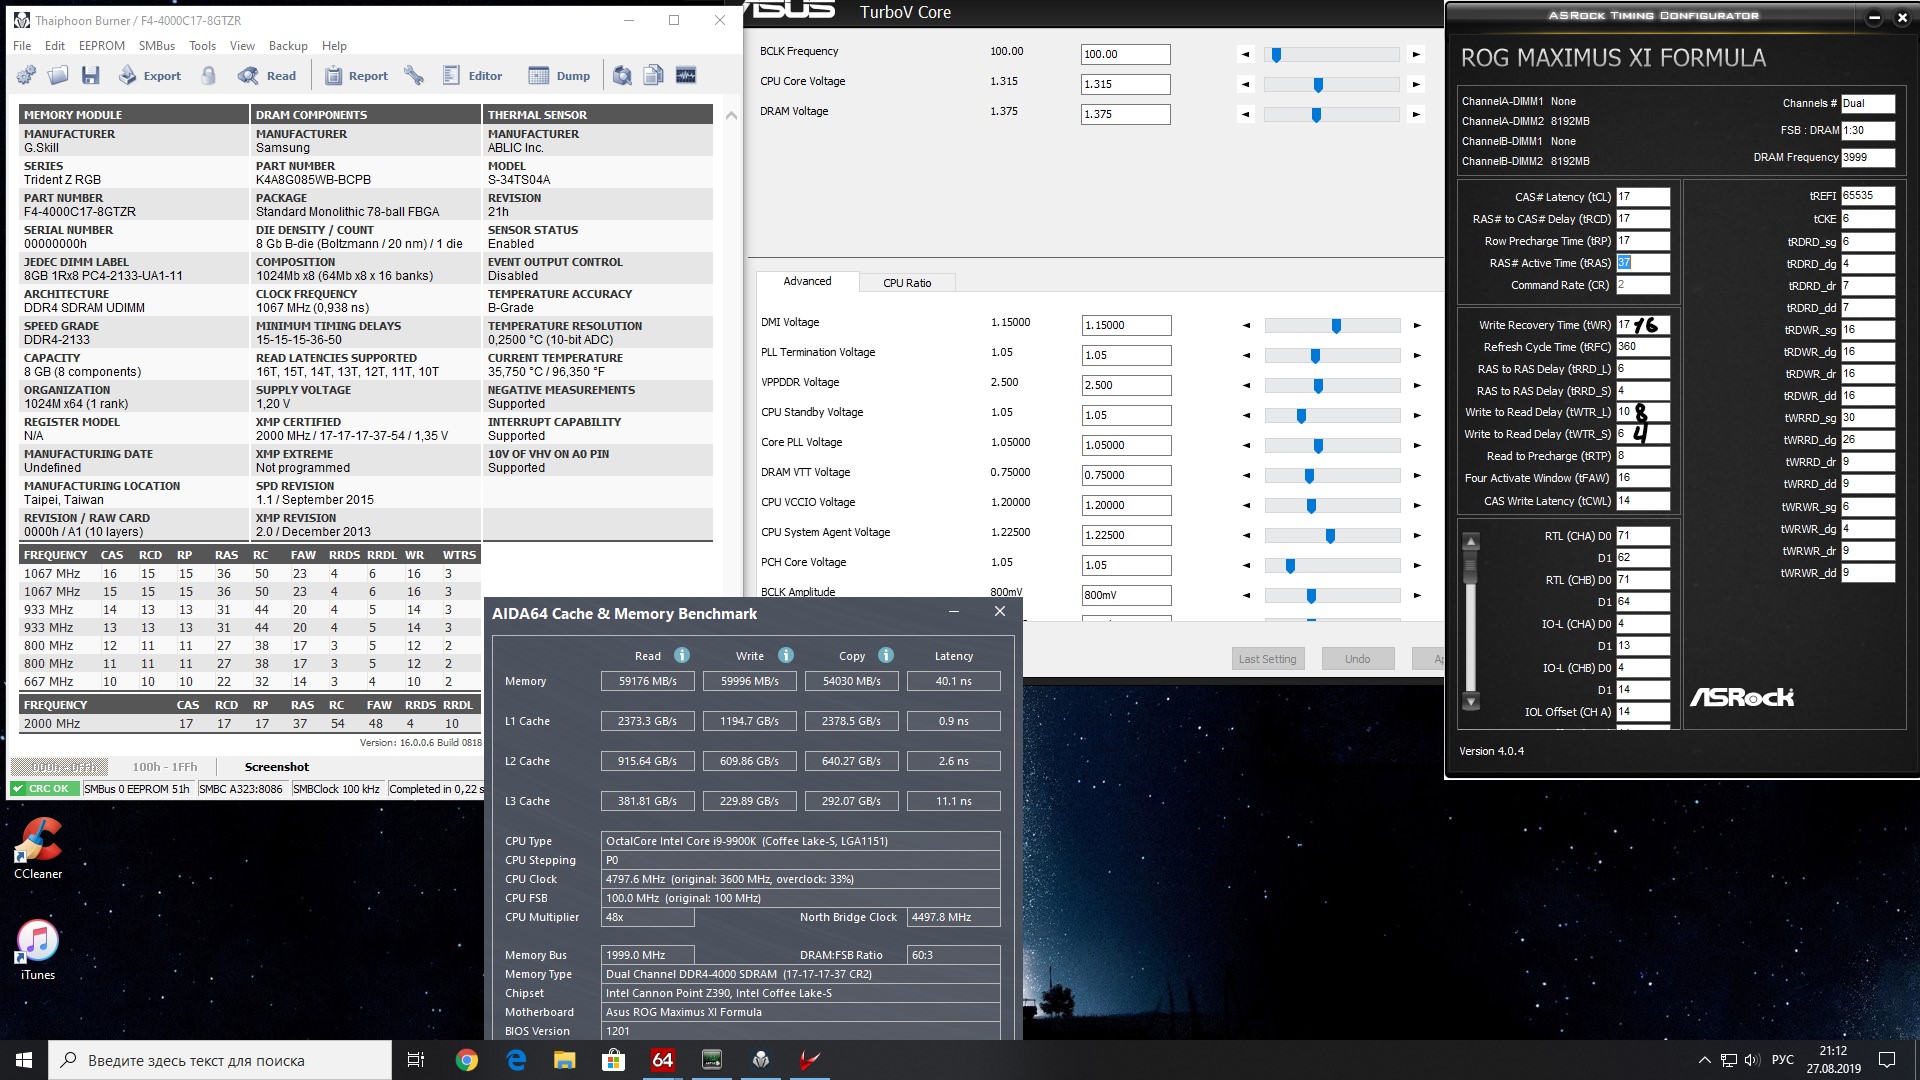Click right arrow for DRAM Voltage
Screen dimensions: 1920x1080
(1416, 115)
